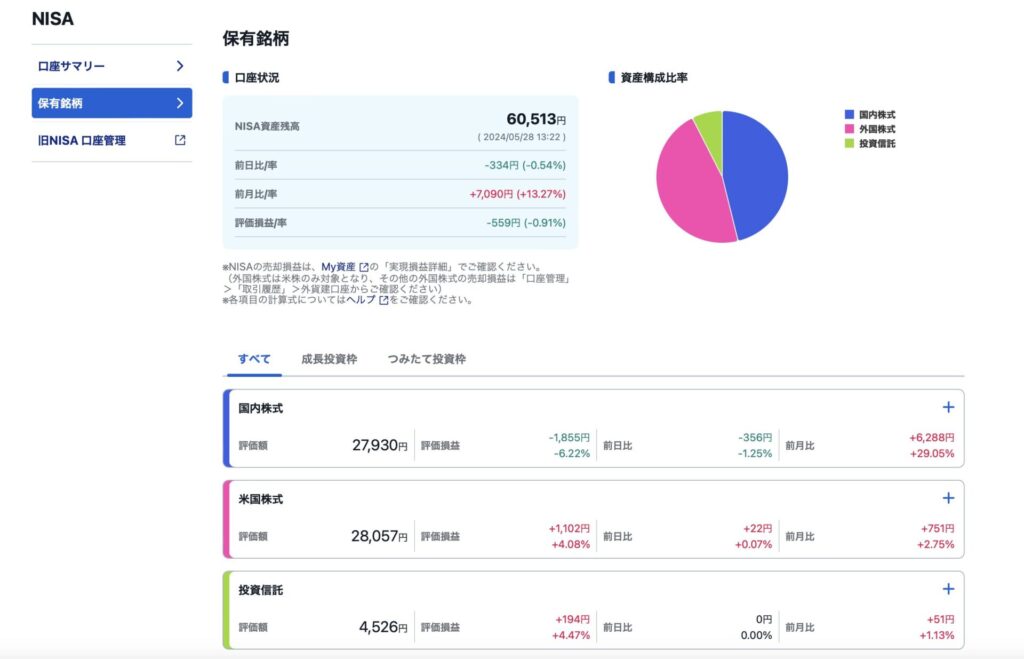Click the chevron next to 口座サマリー
Viewport: 1024px width, 659px height.
pos(180,66)
